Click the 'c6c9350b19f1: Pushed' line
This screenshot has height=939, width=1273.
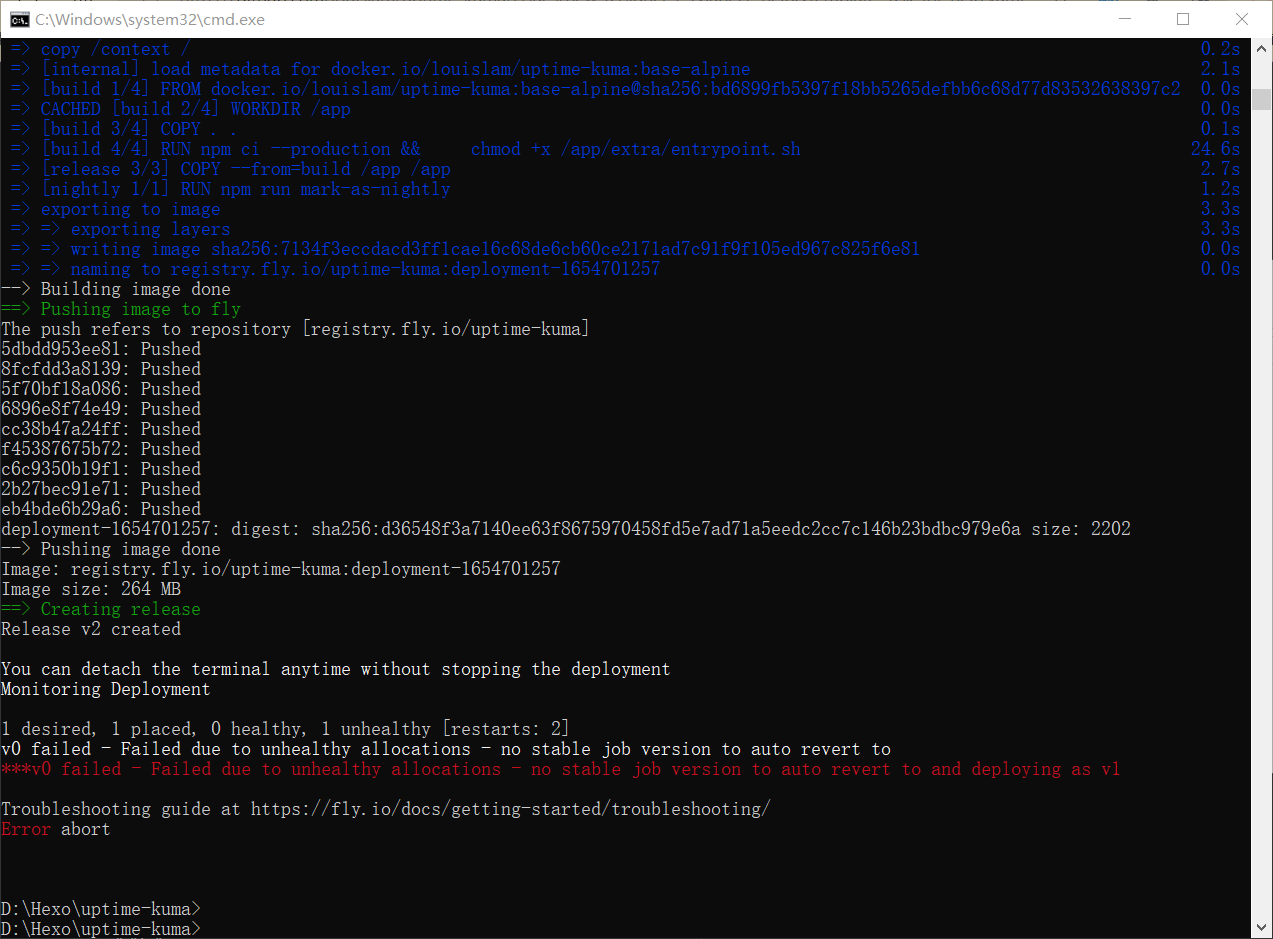click(101, 469)
